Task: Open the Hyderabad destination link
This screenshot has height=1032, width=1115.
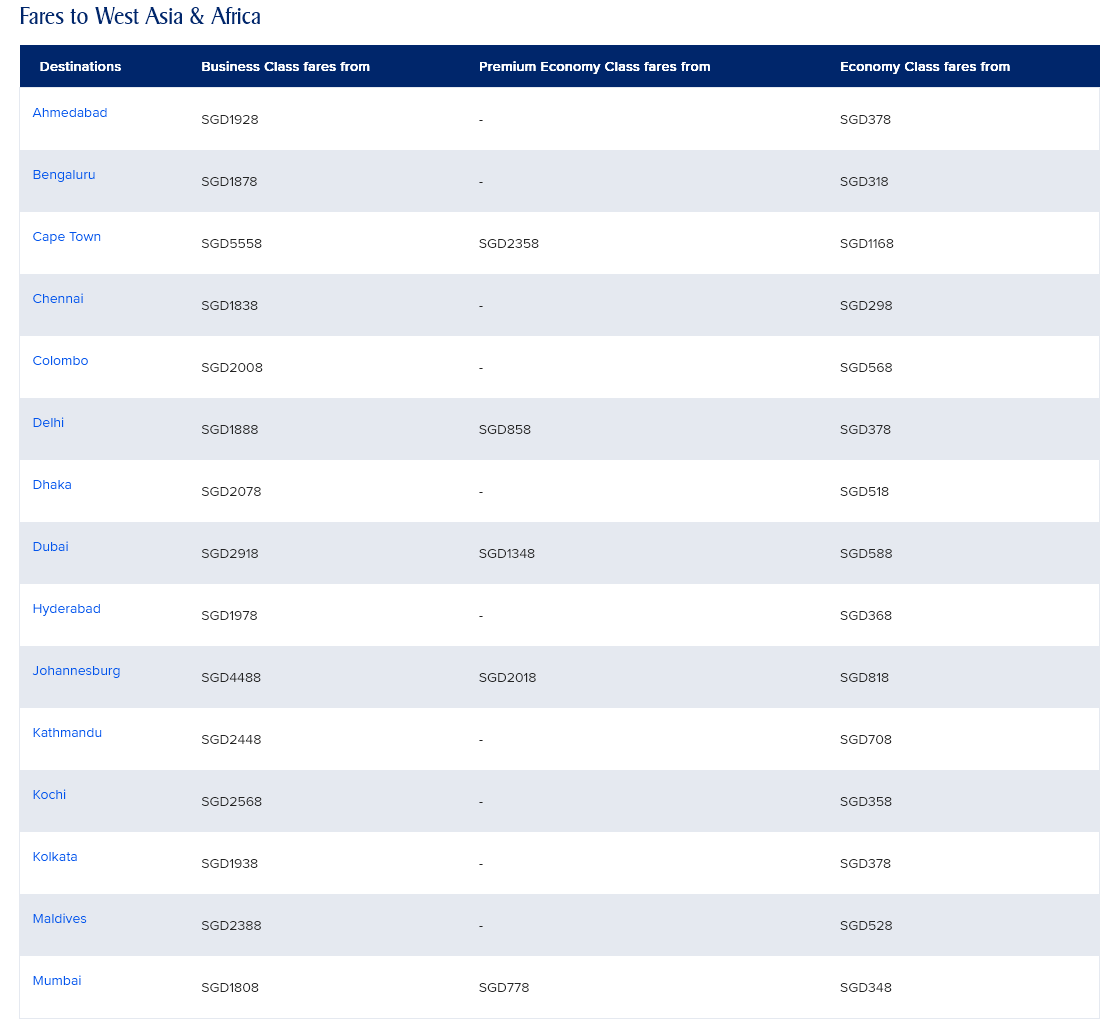Action: tap(67, 609)
